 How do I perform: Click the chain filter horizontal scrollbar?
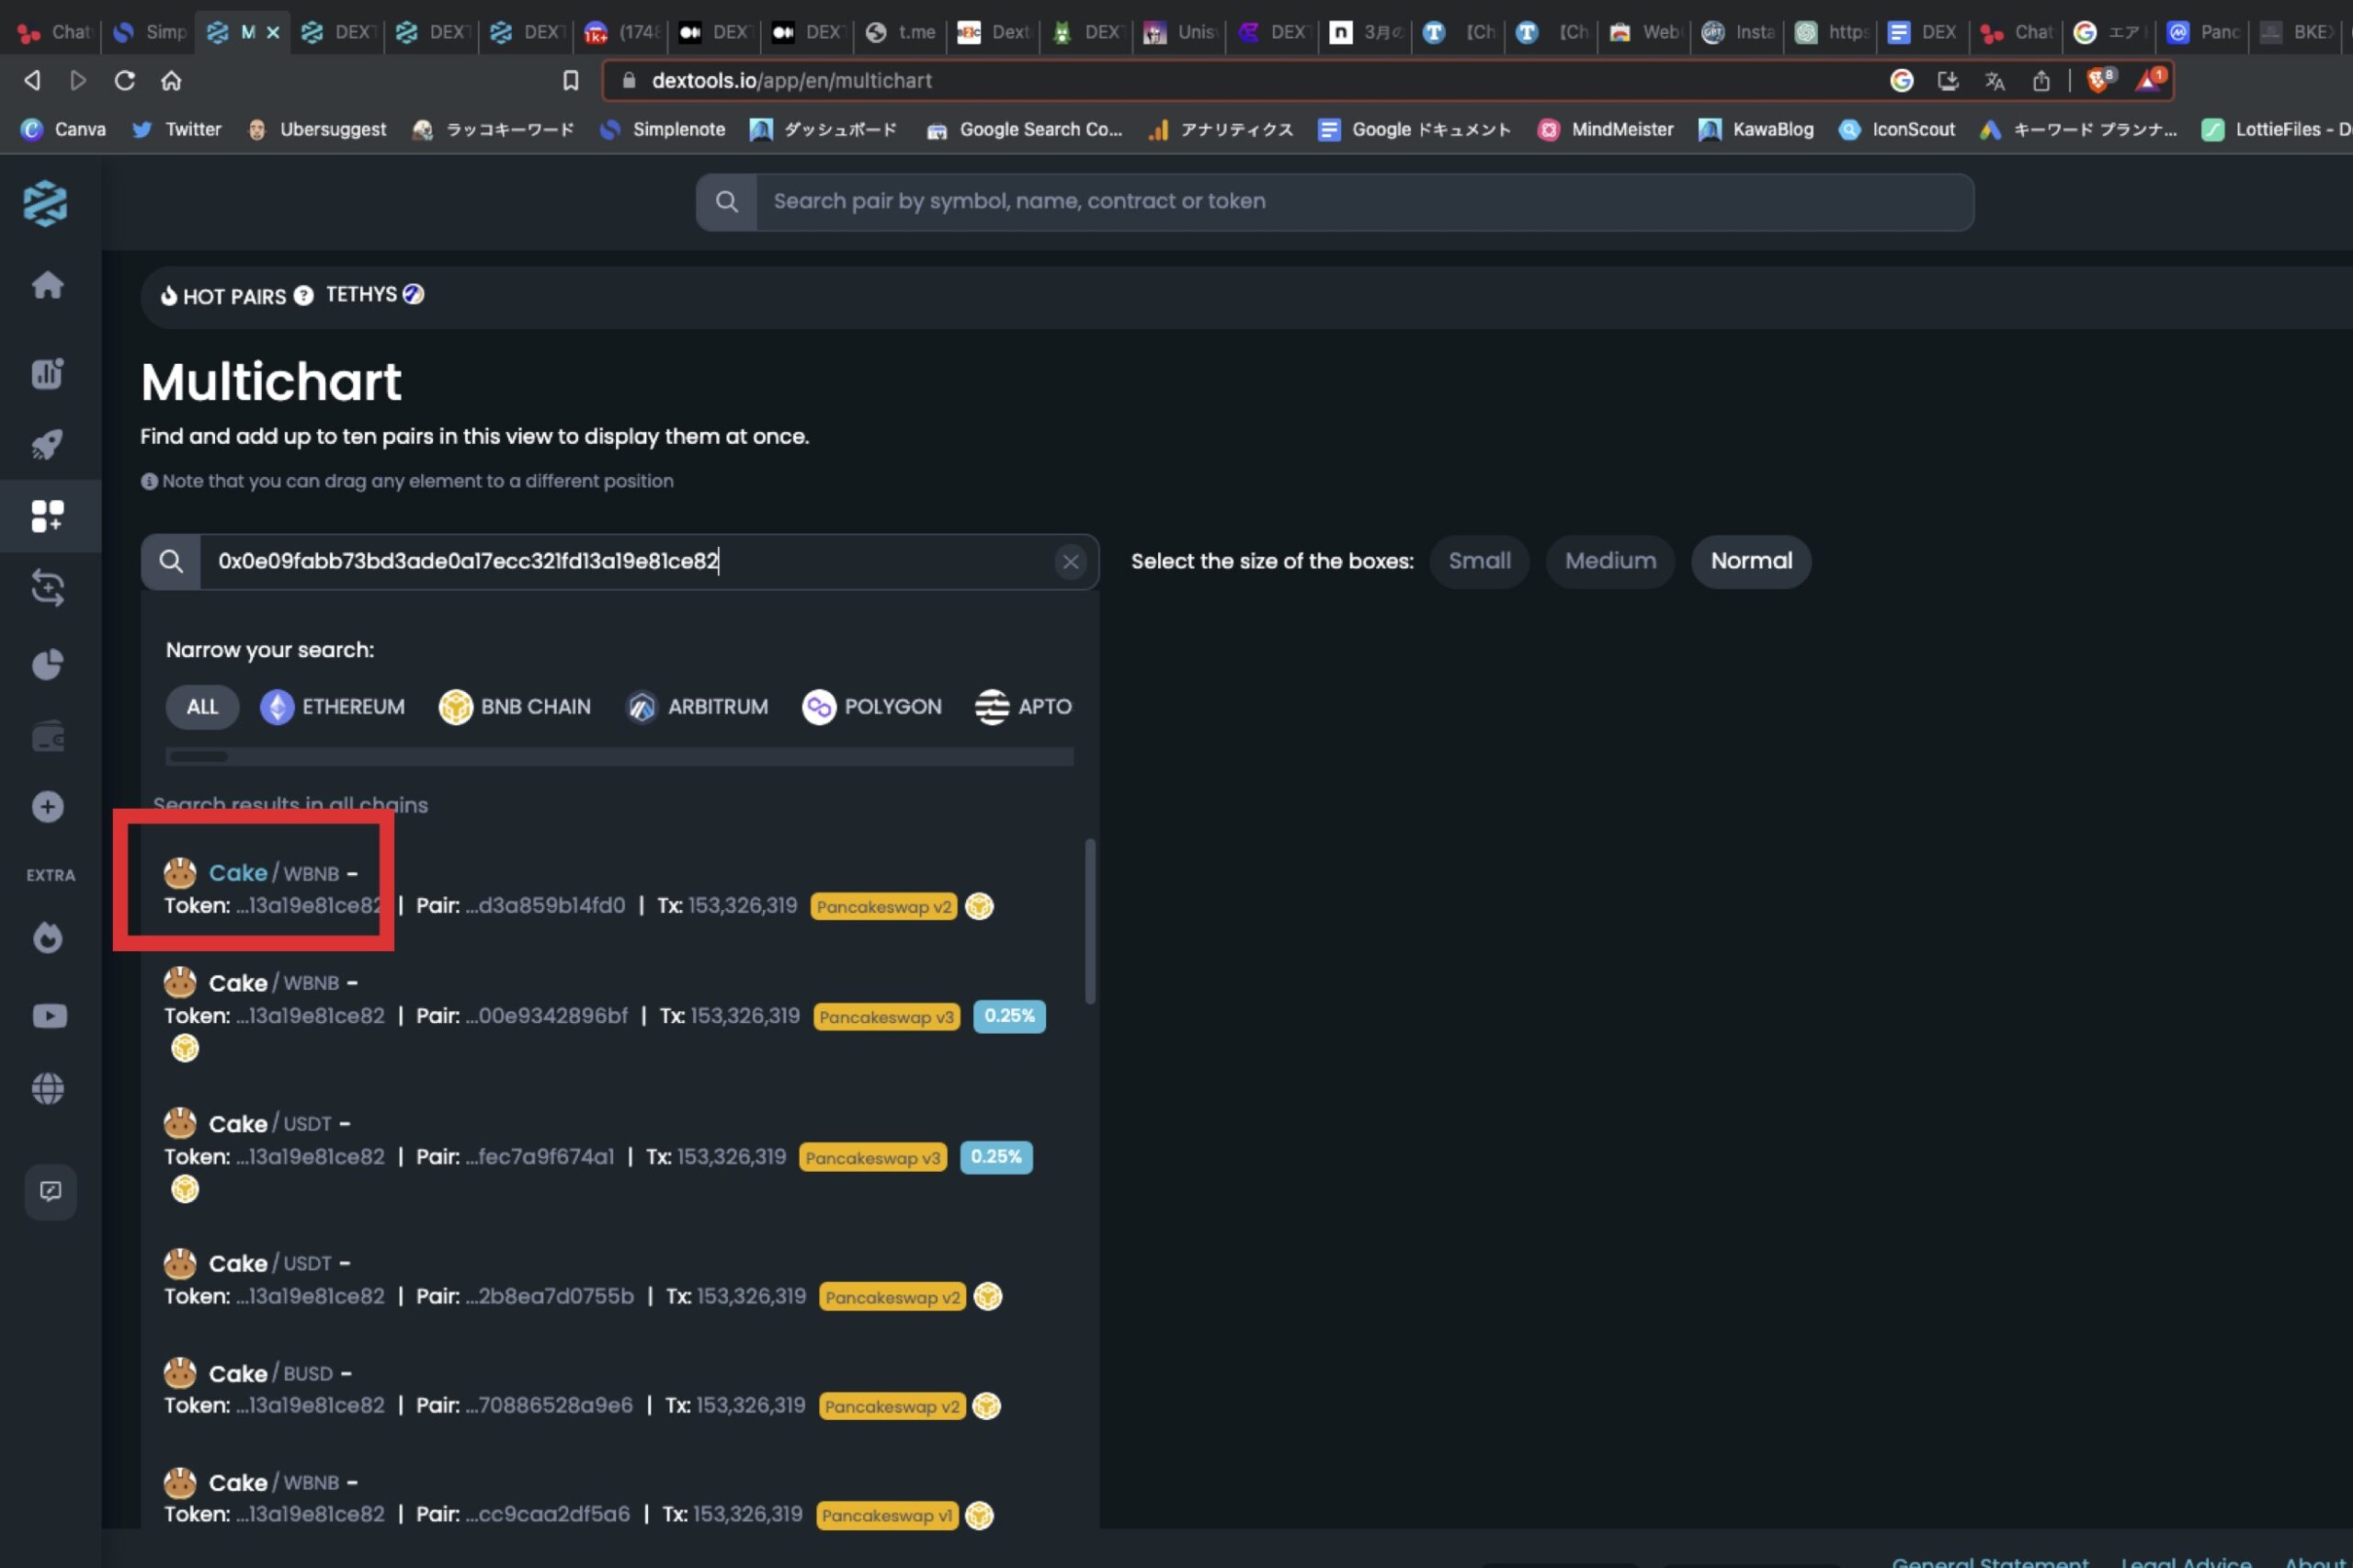[198, 757]
